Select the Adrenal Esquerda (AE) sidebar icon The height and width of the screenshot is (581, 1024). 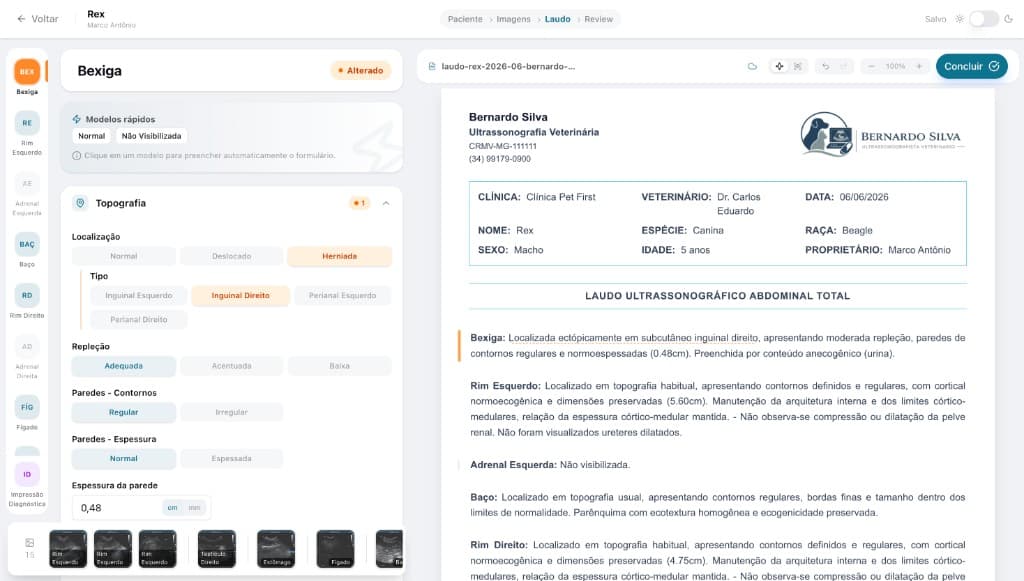27,183
